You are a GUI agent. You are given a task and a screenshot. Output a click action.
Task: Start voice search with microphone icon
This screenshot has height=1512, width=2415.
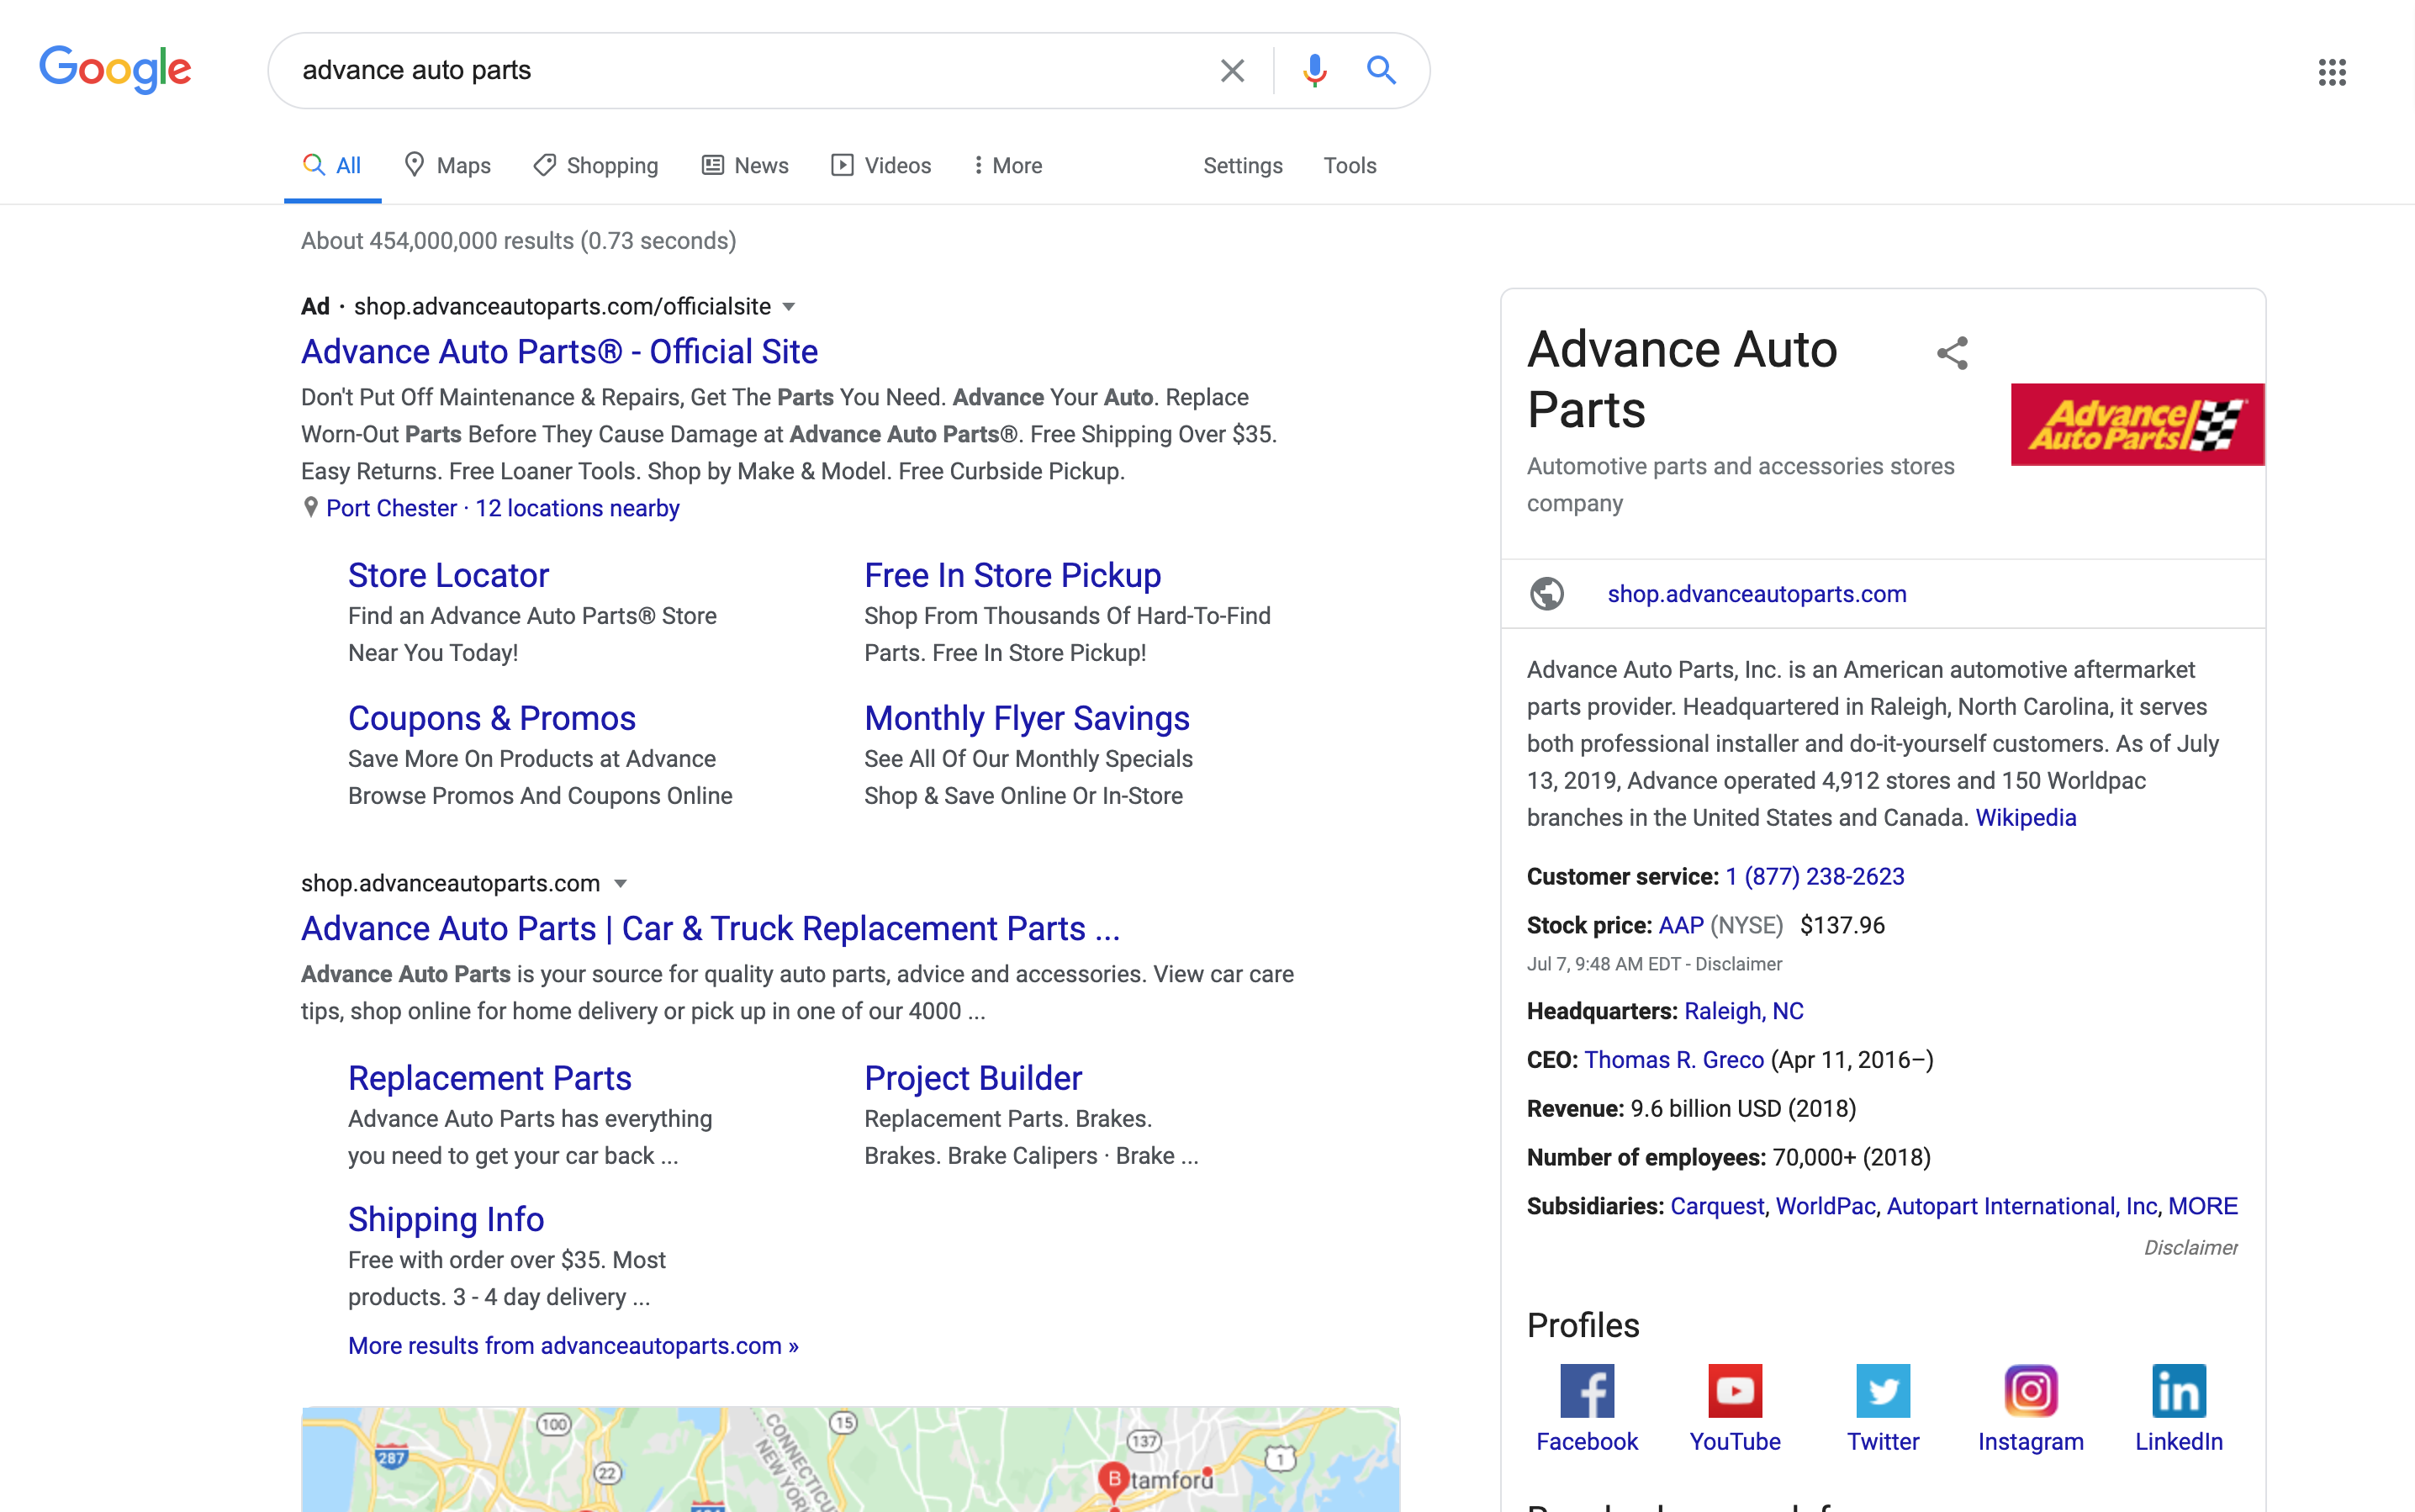1314,70
